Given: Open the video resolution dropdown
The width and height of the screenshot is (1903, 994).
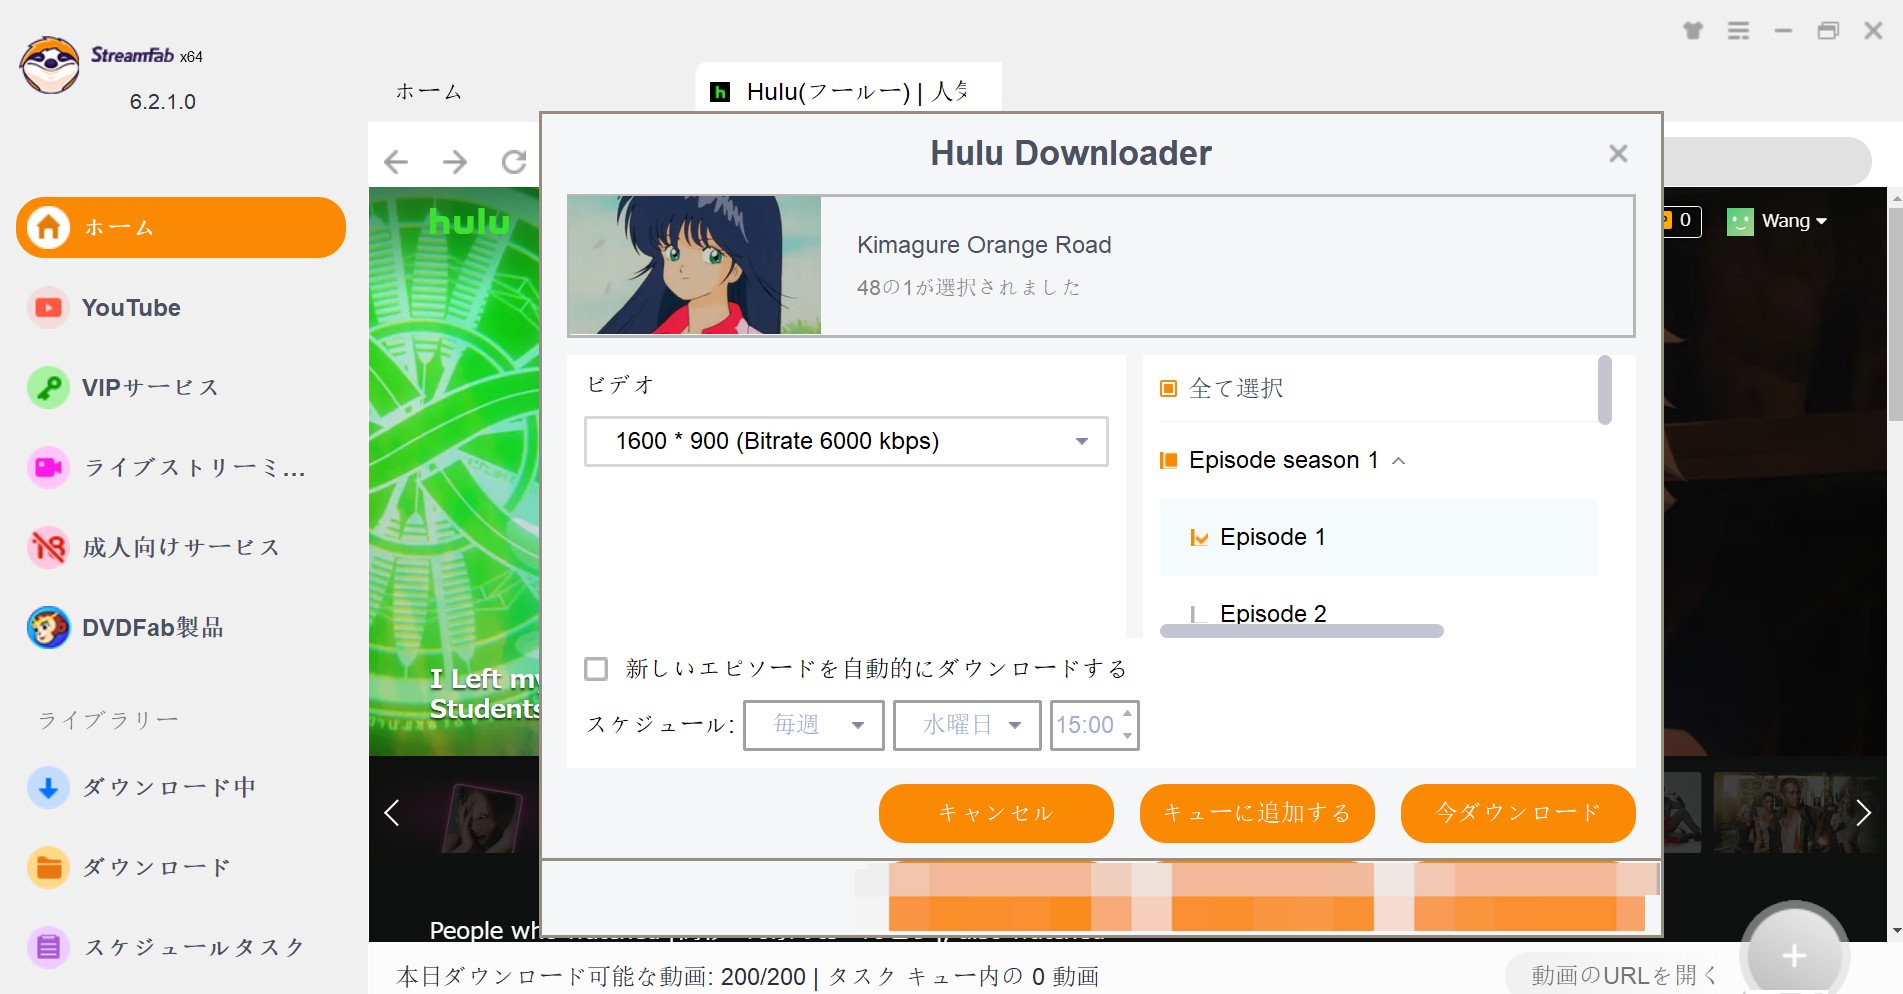Looking at the screenshot, I should (846, 441).
